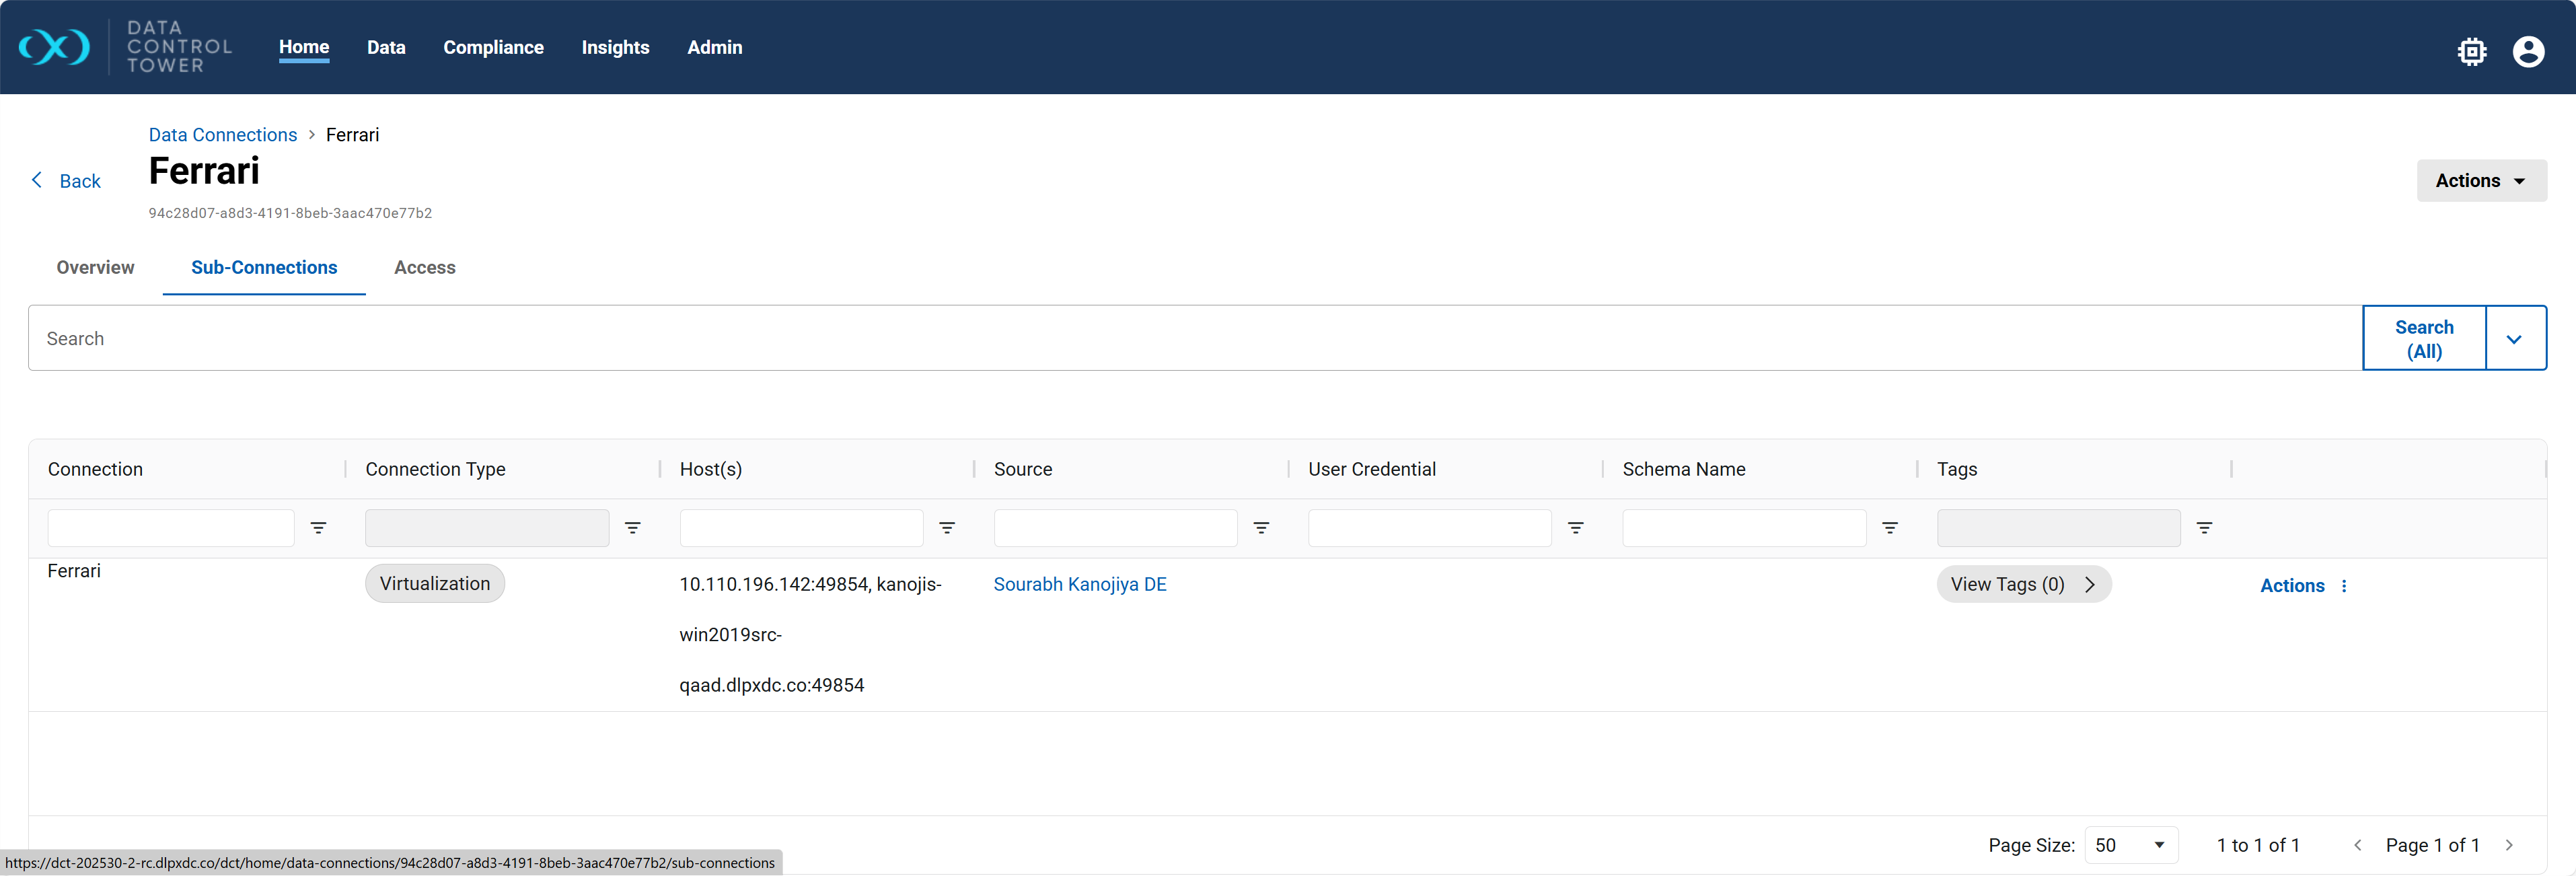This screenshot has width=2576, height=876.
Task: Go to next page arrow
Action: 2508,845
